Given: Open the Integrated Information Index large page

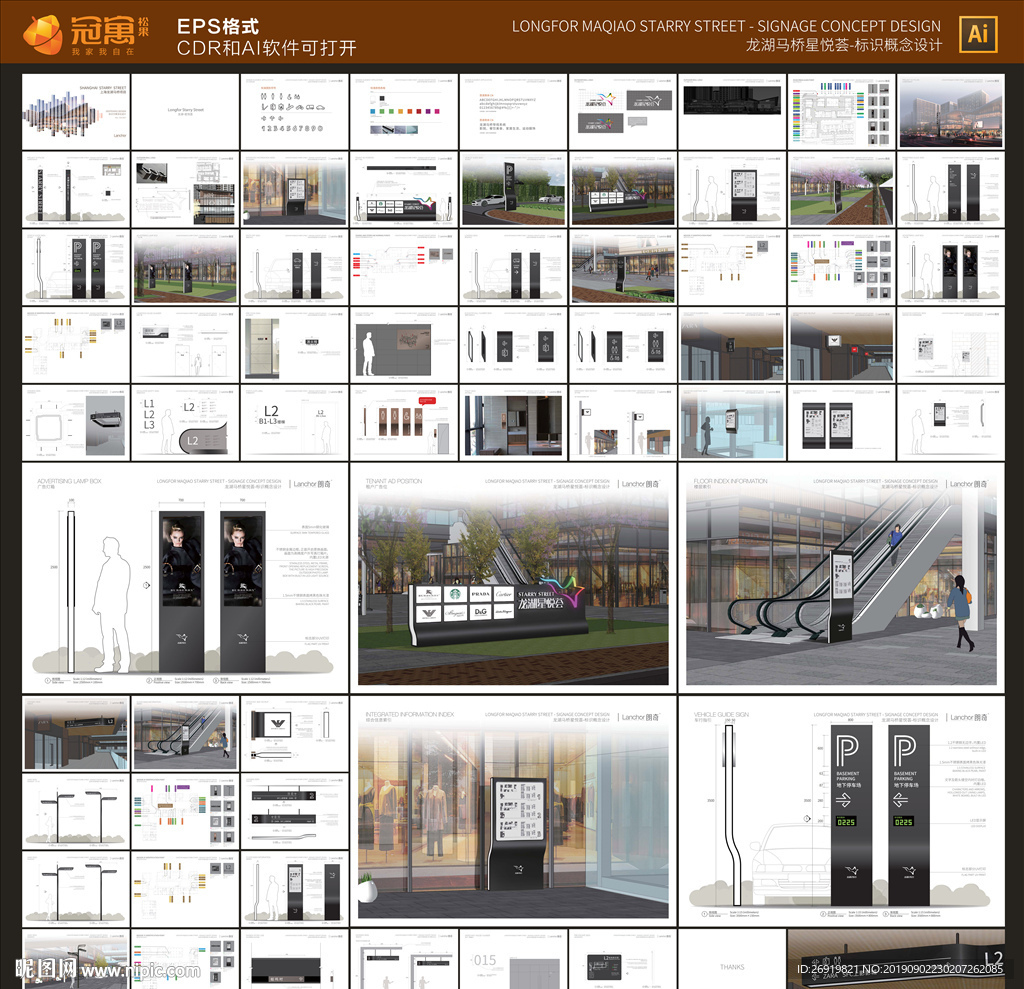Looking at the screenshot, I should [x=513, y=811].
